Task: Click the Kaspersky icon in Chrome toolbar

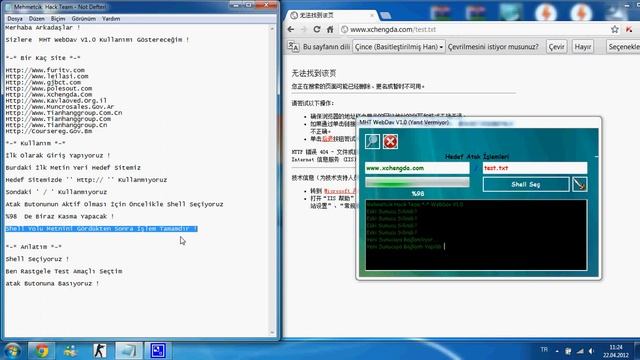Action: tap(629, 29)
